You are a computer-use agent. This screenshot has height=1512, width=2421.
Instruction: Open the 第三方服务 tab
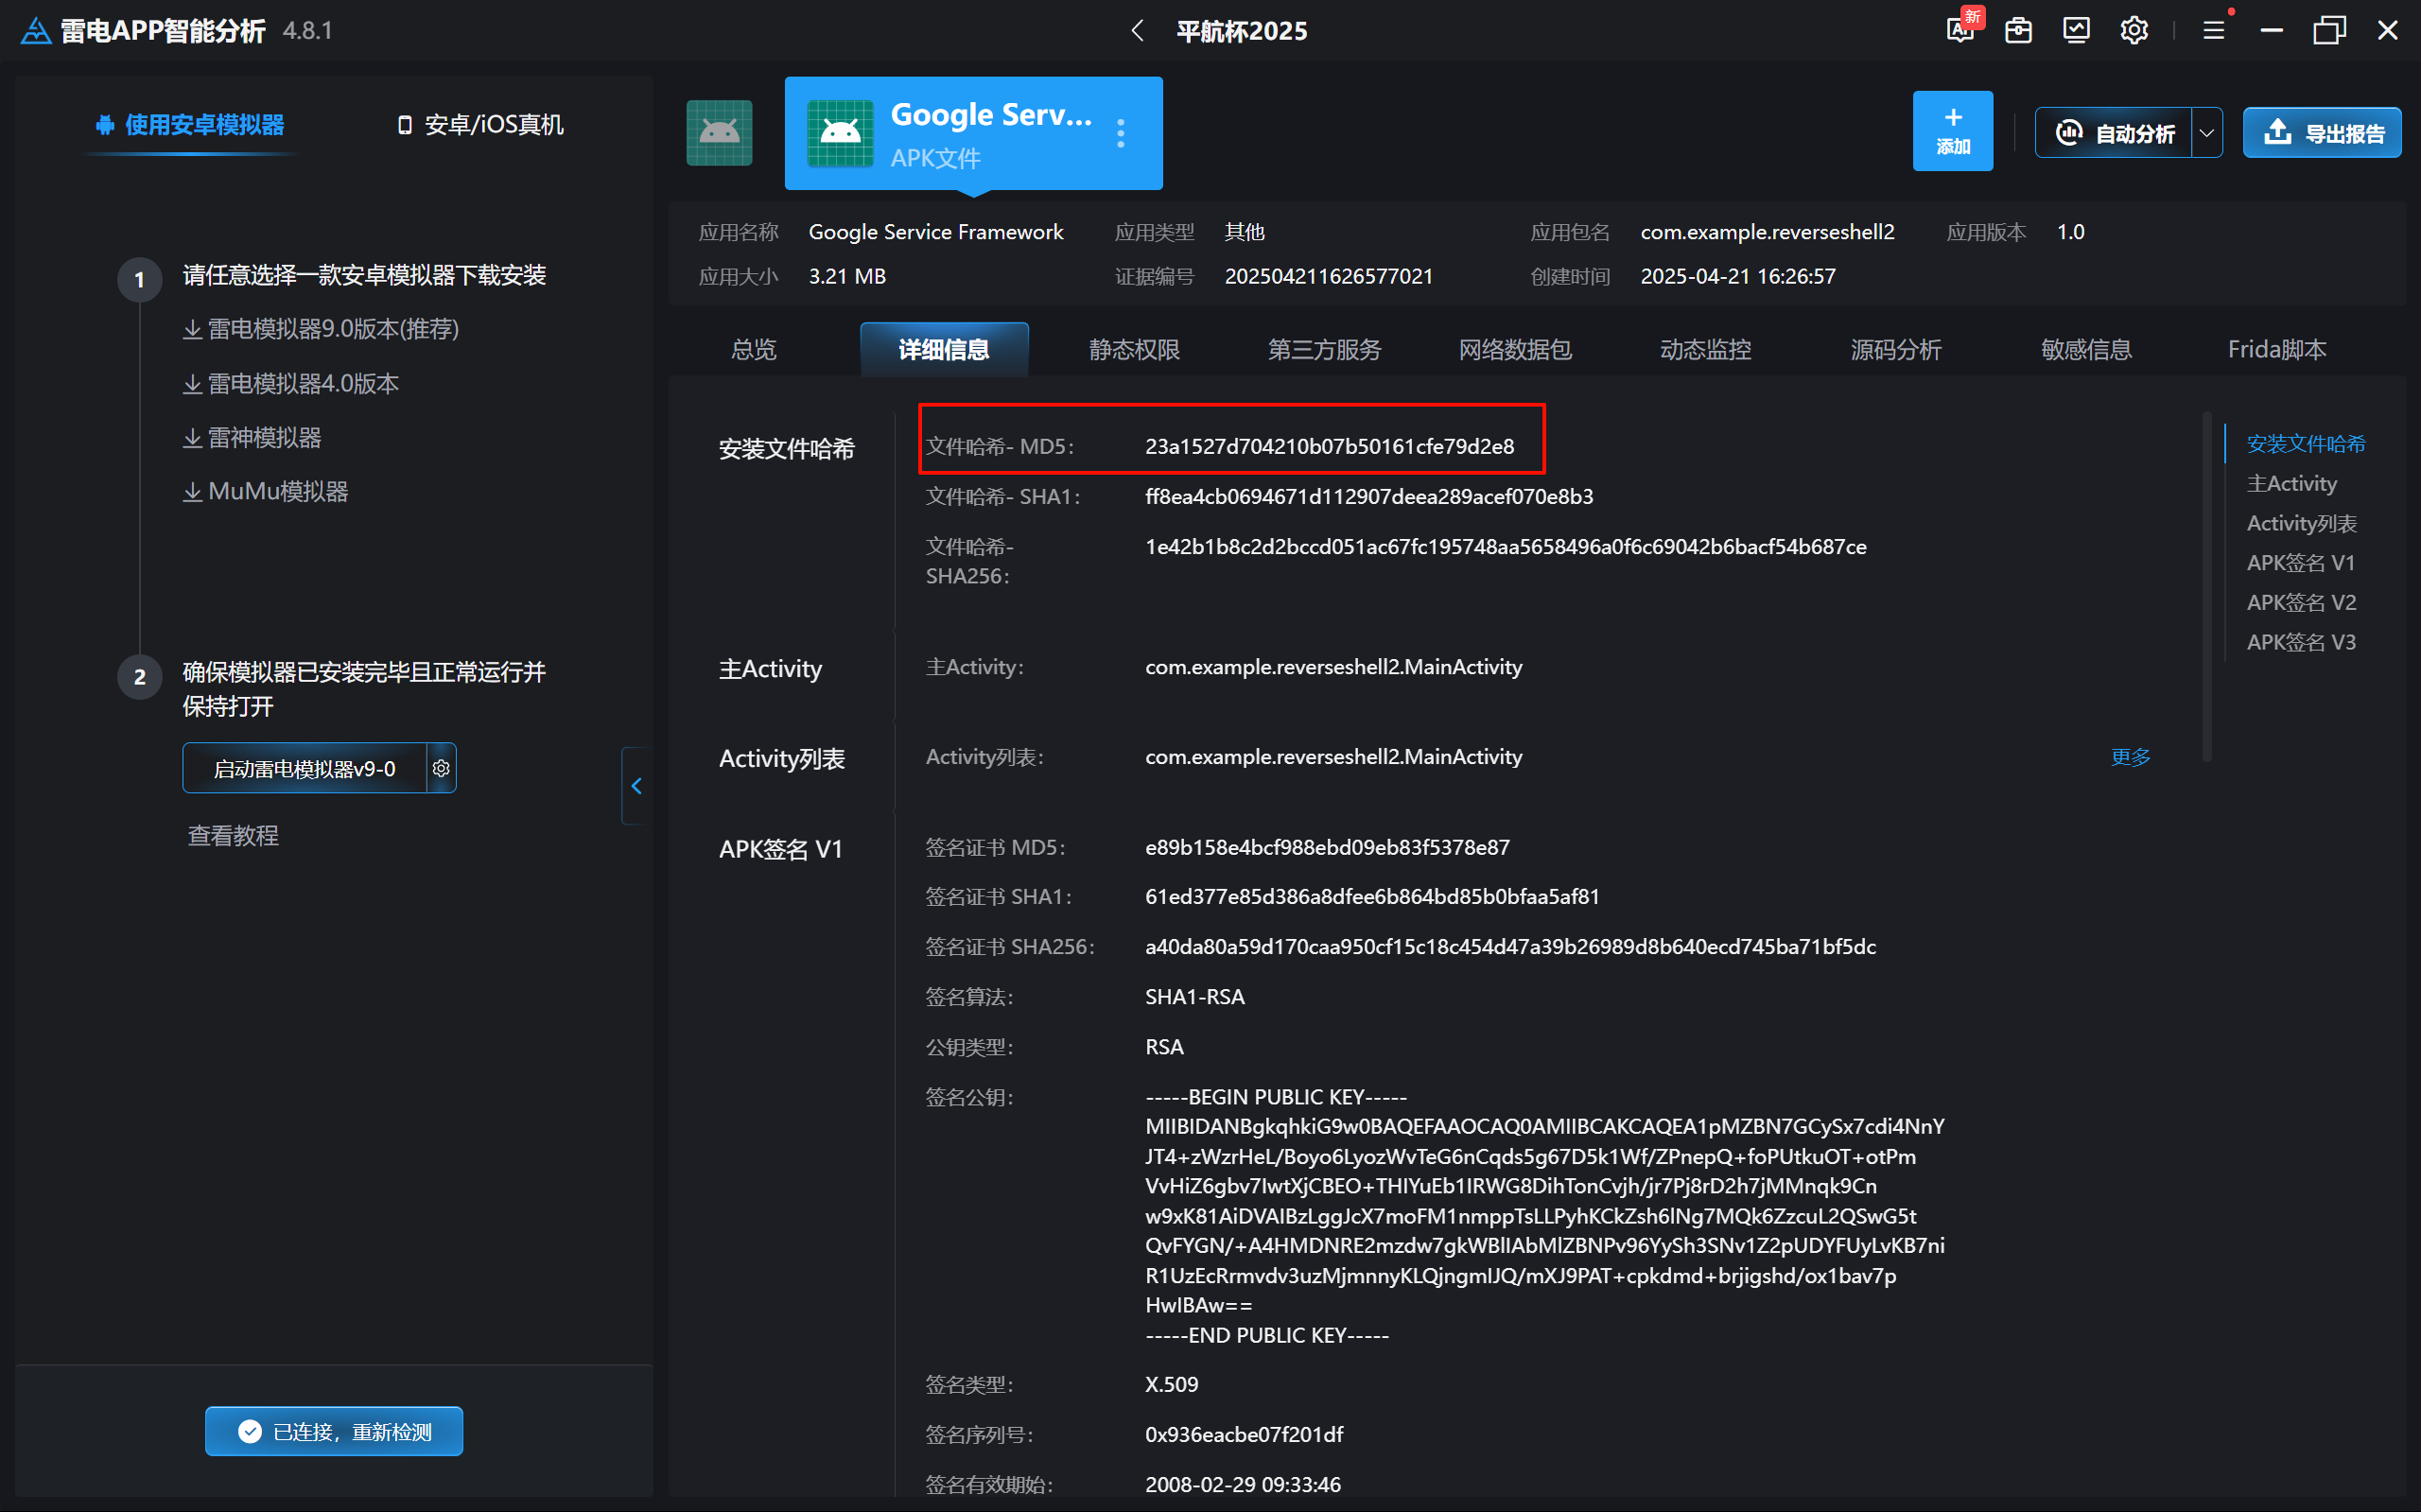coord(1325,349)
